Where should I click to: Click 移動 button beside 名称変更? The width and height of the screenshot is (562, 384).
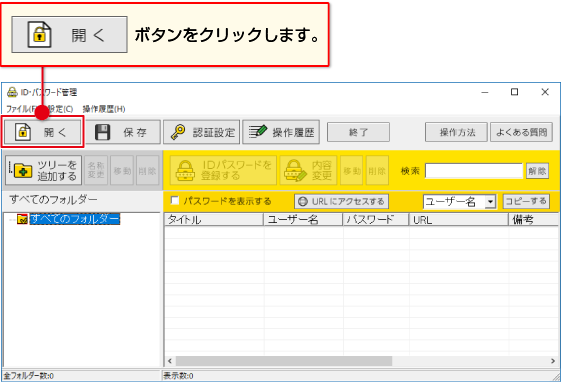122,170
